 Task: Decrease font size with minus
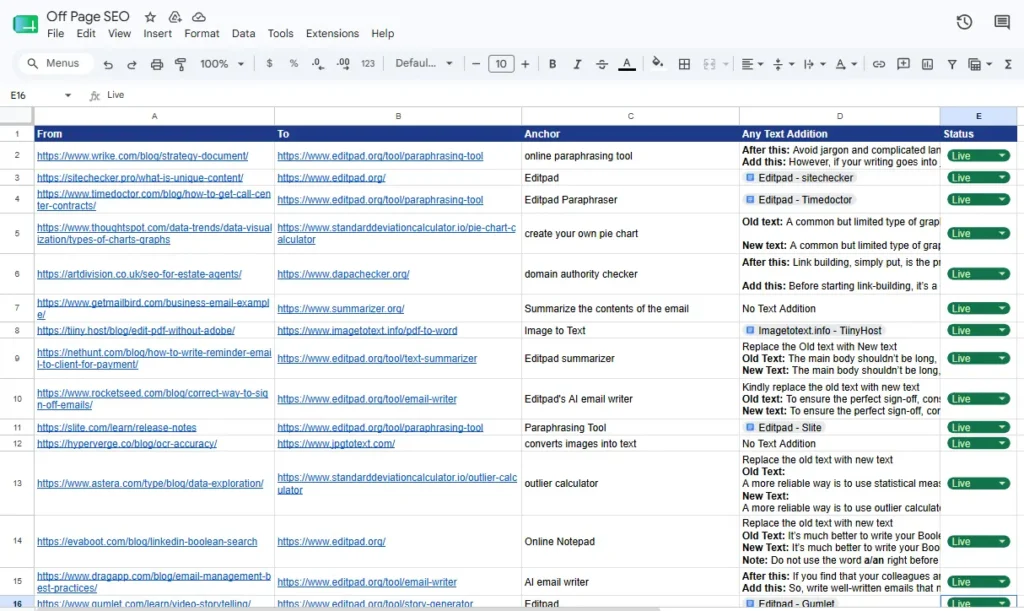pos(476,63)
